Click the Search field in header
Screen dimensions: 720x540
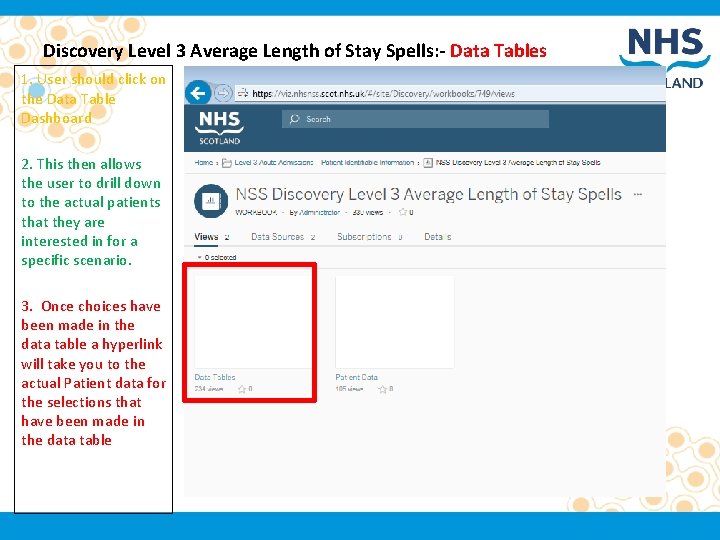tap(415, 119)
